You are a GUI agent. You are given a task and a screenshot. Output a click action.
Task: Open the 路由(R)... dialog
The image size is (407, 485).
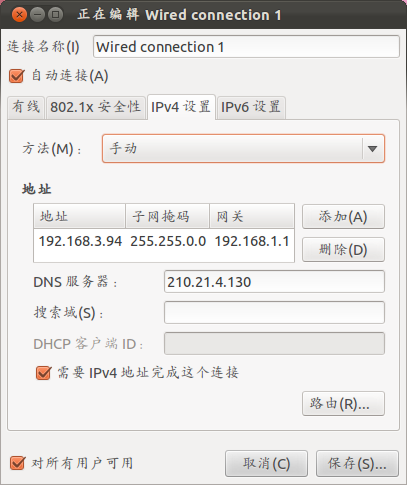pyautogui.click(x=343, y=404)
